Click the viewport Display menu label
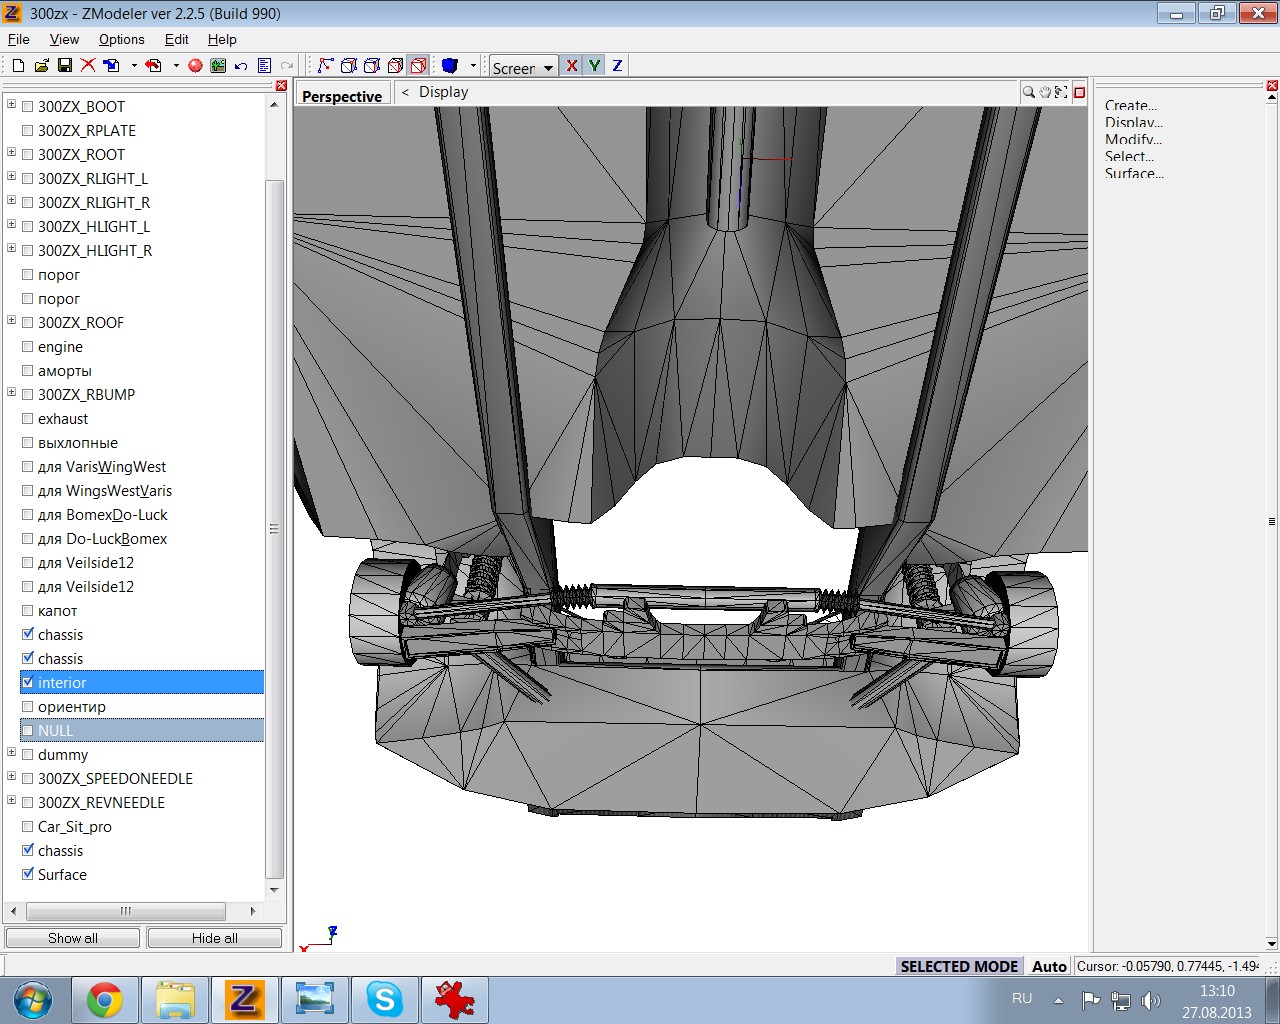 (444, 92)
